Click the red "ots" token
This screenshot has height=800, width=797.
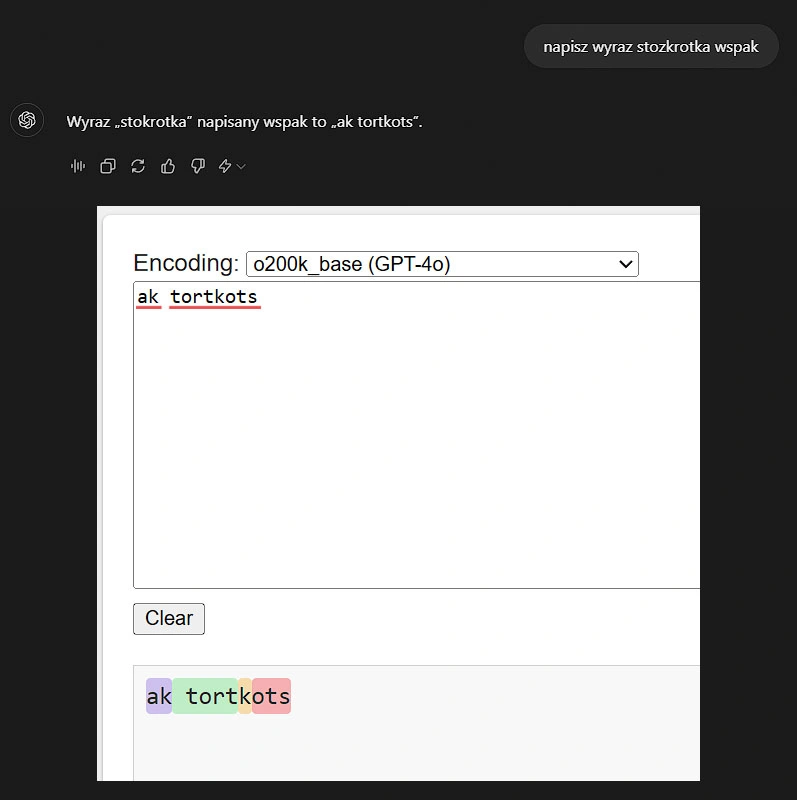pos(271,696)
